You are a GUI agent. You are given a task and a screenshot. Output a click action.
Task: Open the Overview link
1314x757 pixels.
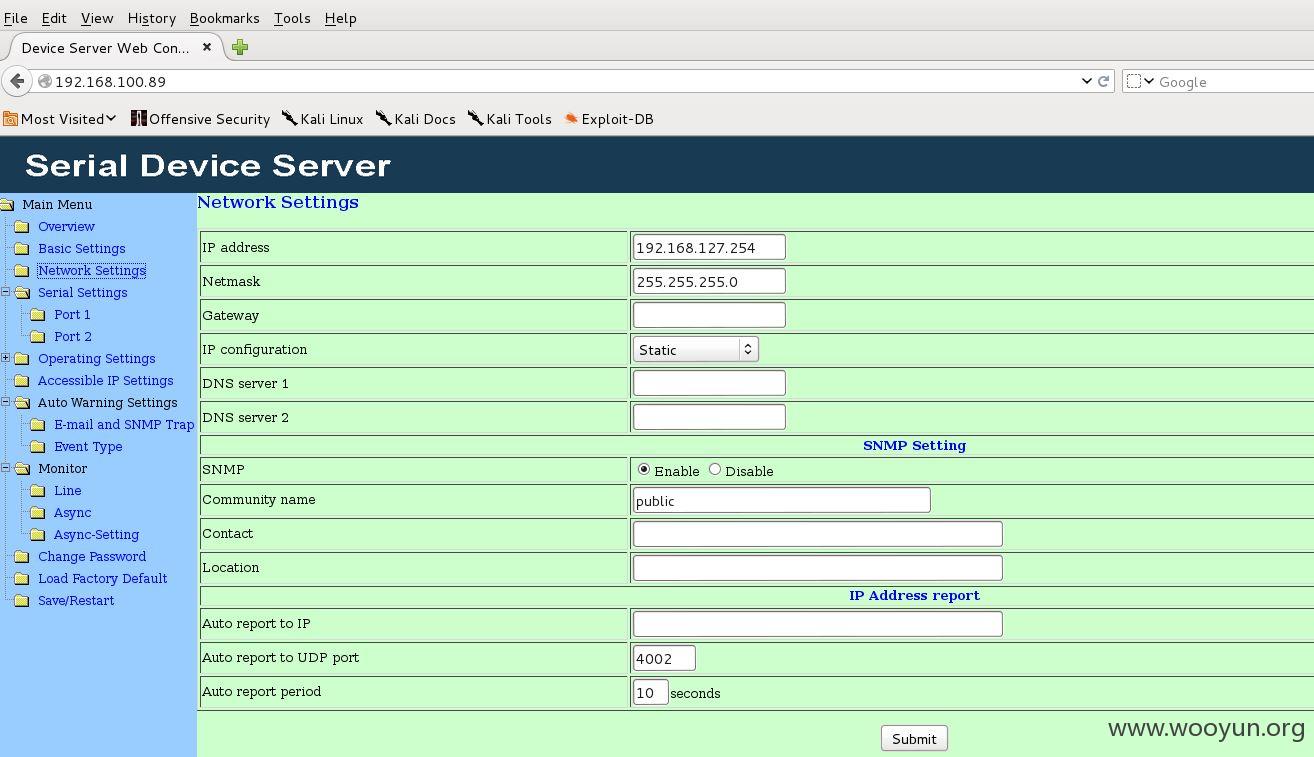(x=66, y=227)
